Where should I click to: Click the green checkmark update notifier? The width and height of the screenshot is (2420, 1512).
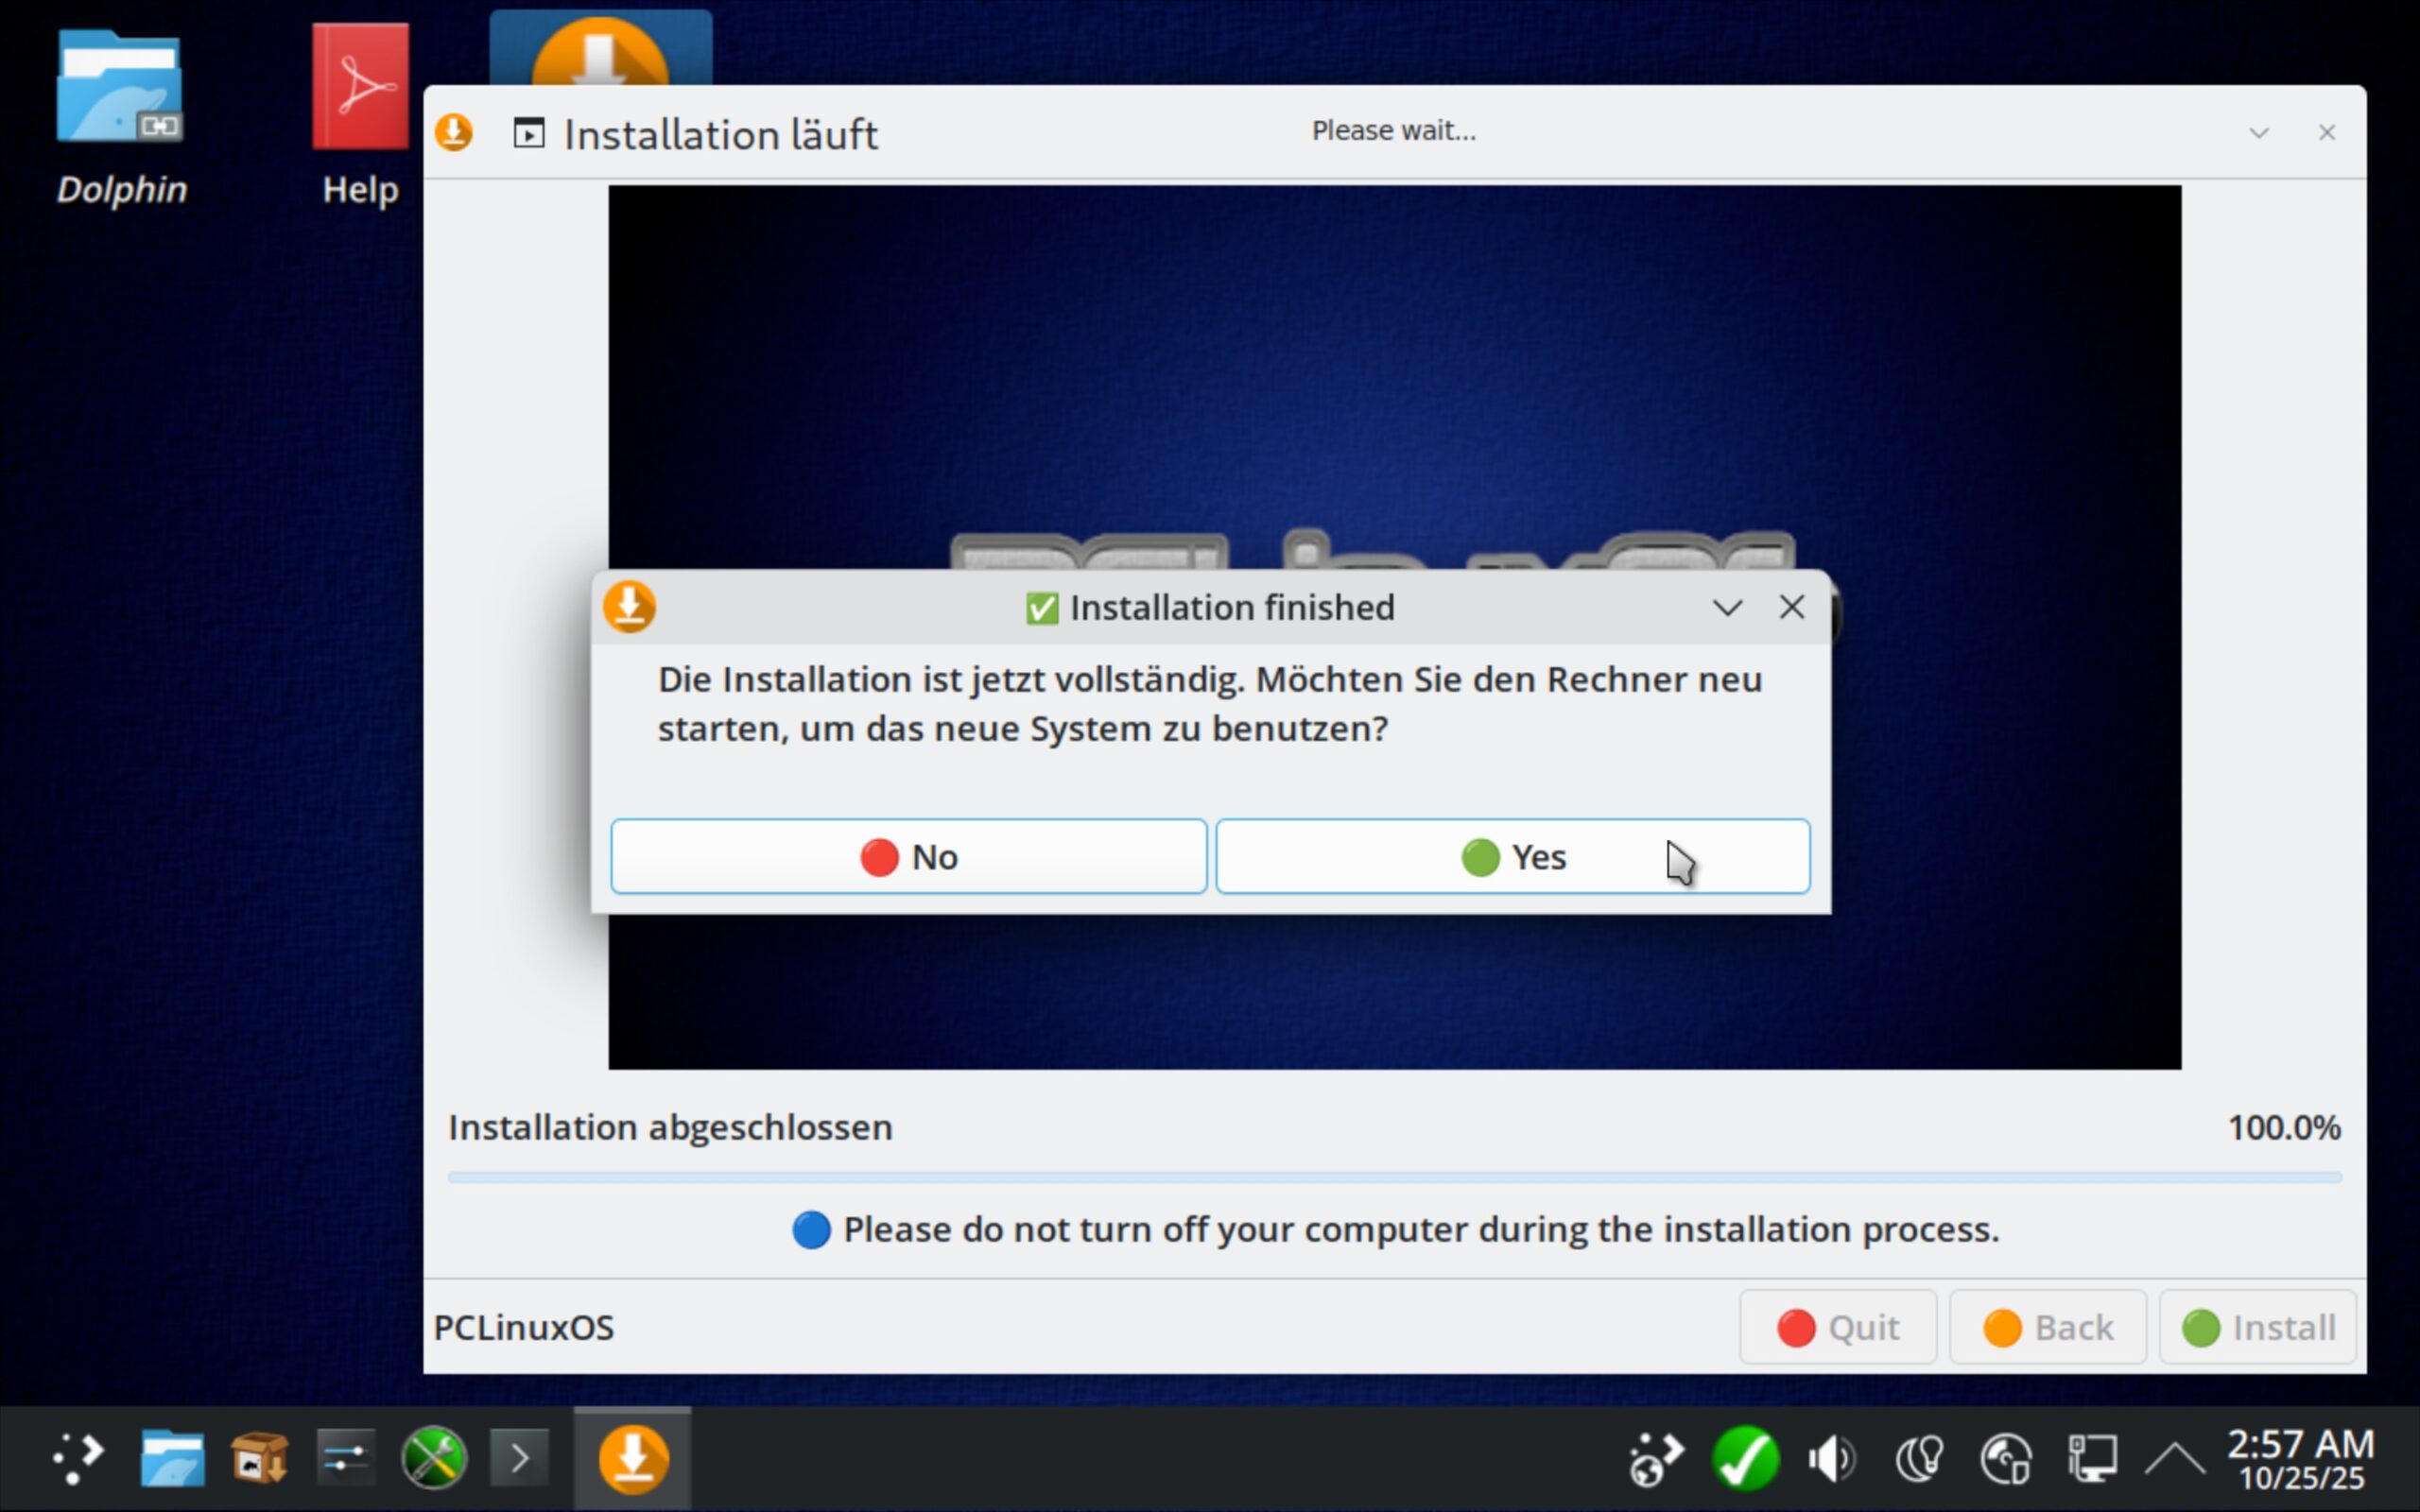[1745, 1458]
